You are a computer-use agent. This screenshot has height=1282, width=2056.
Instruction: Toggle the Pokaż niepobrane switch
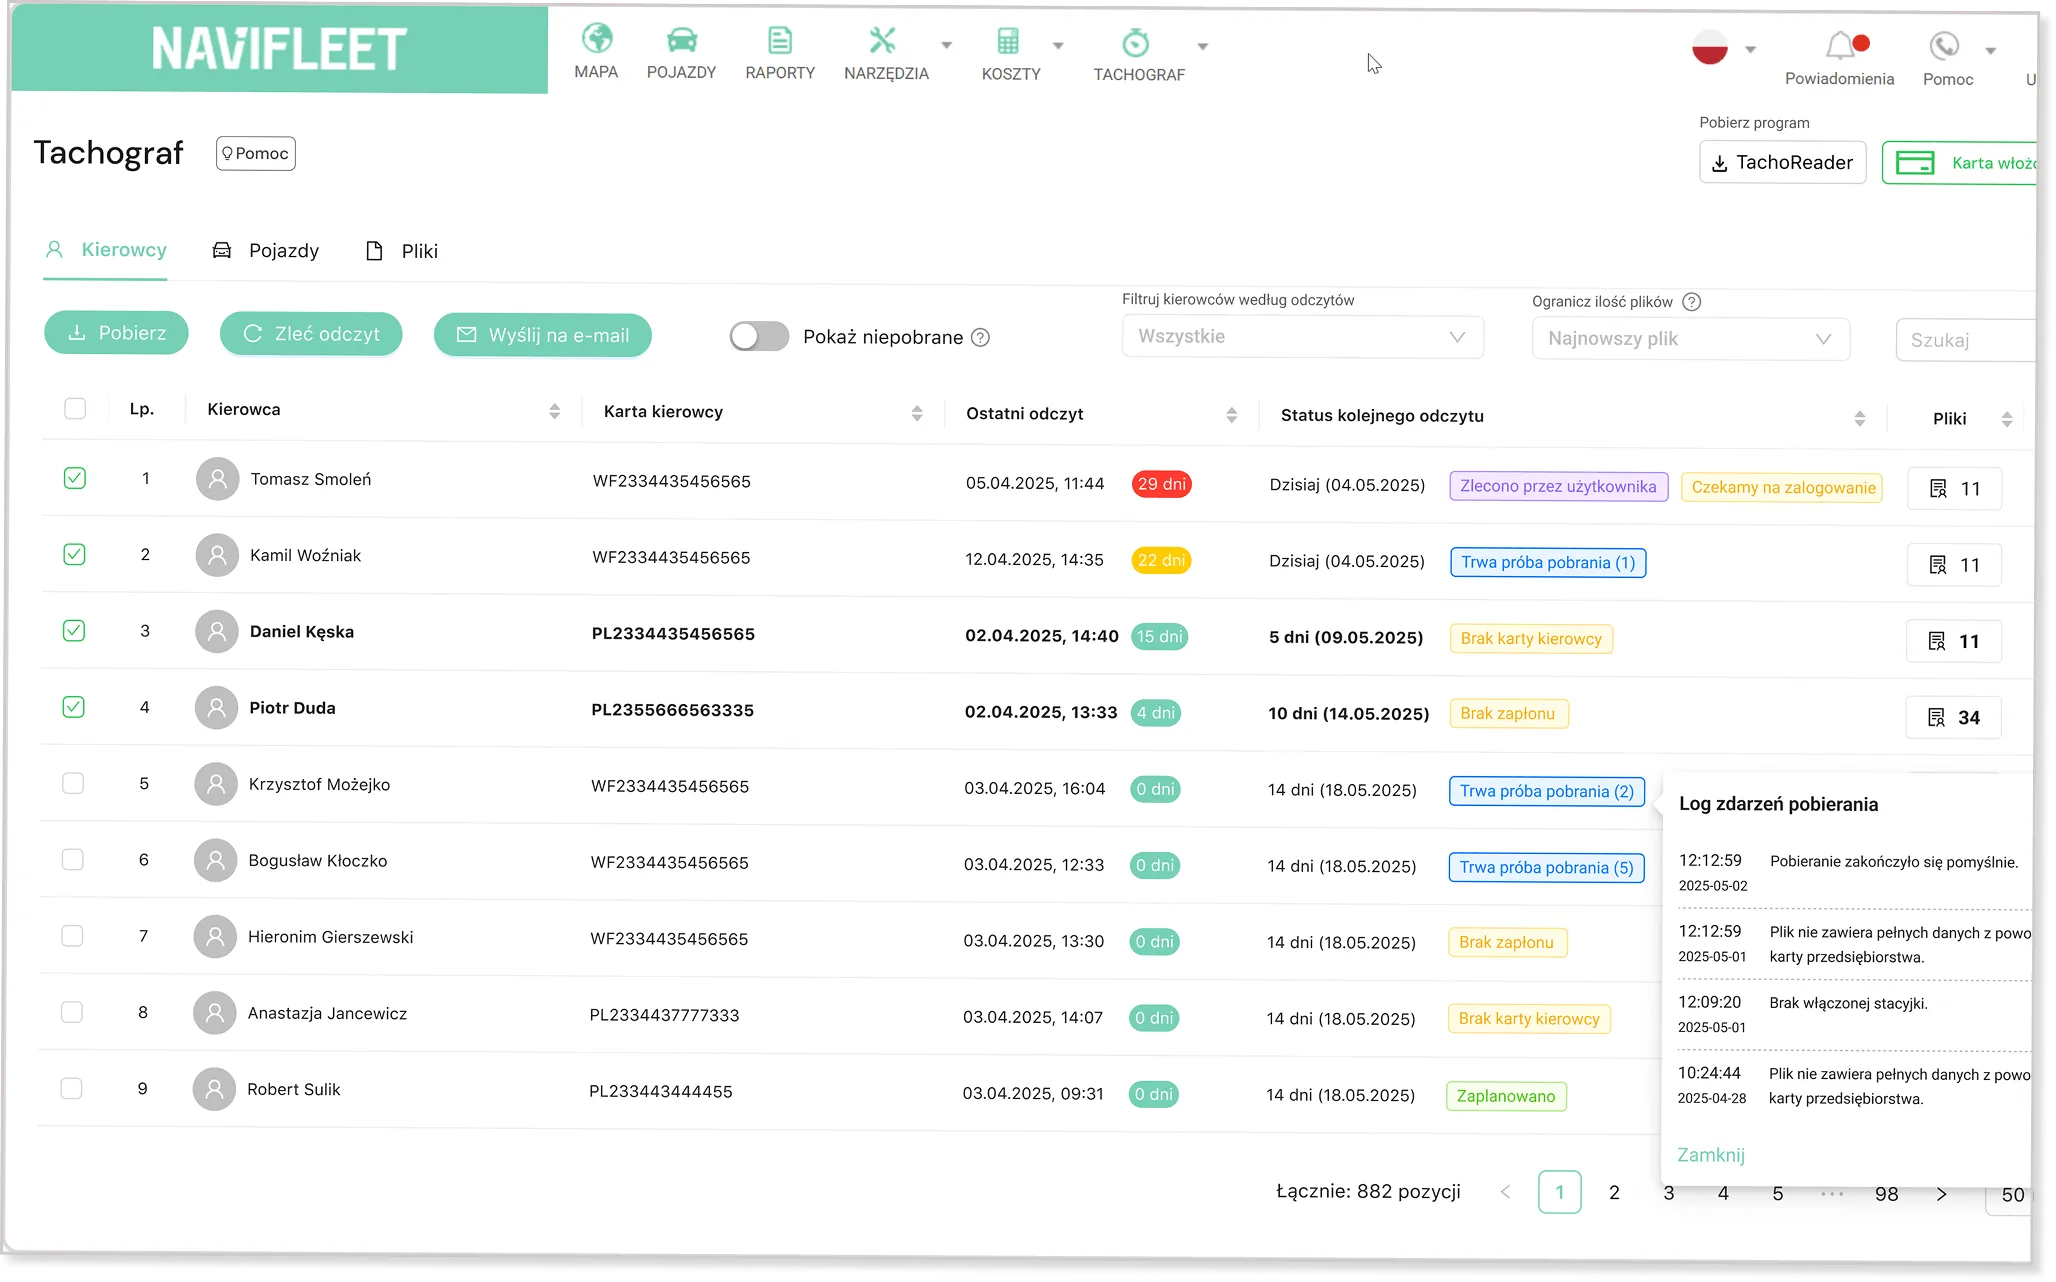coord(759,336)
